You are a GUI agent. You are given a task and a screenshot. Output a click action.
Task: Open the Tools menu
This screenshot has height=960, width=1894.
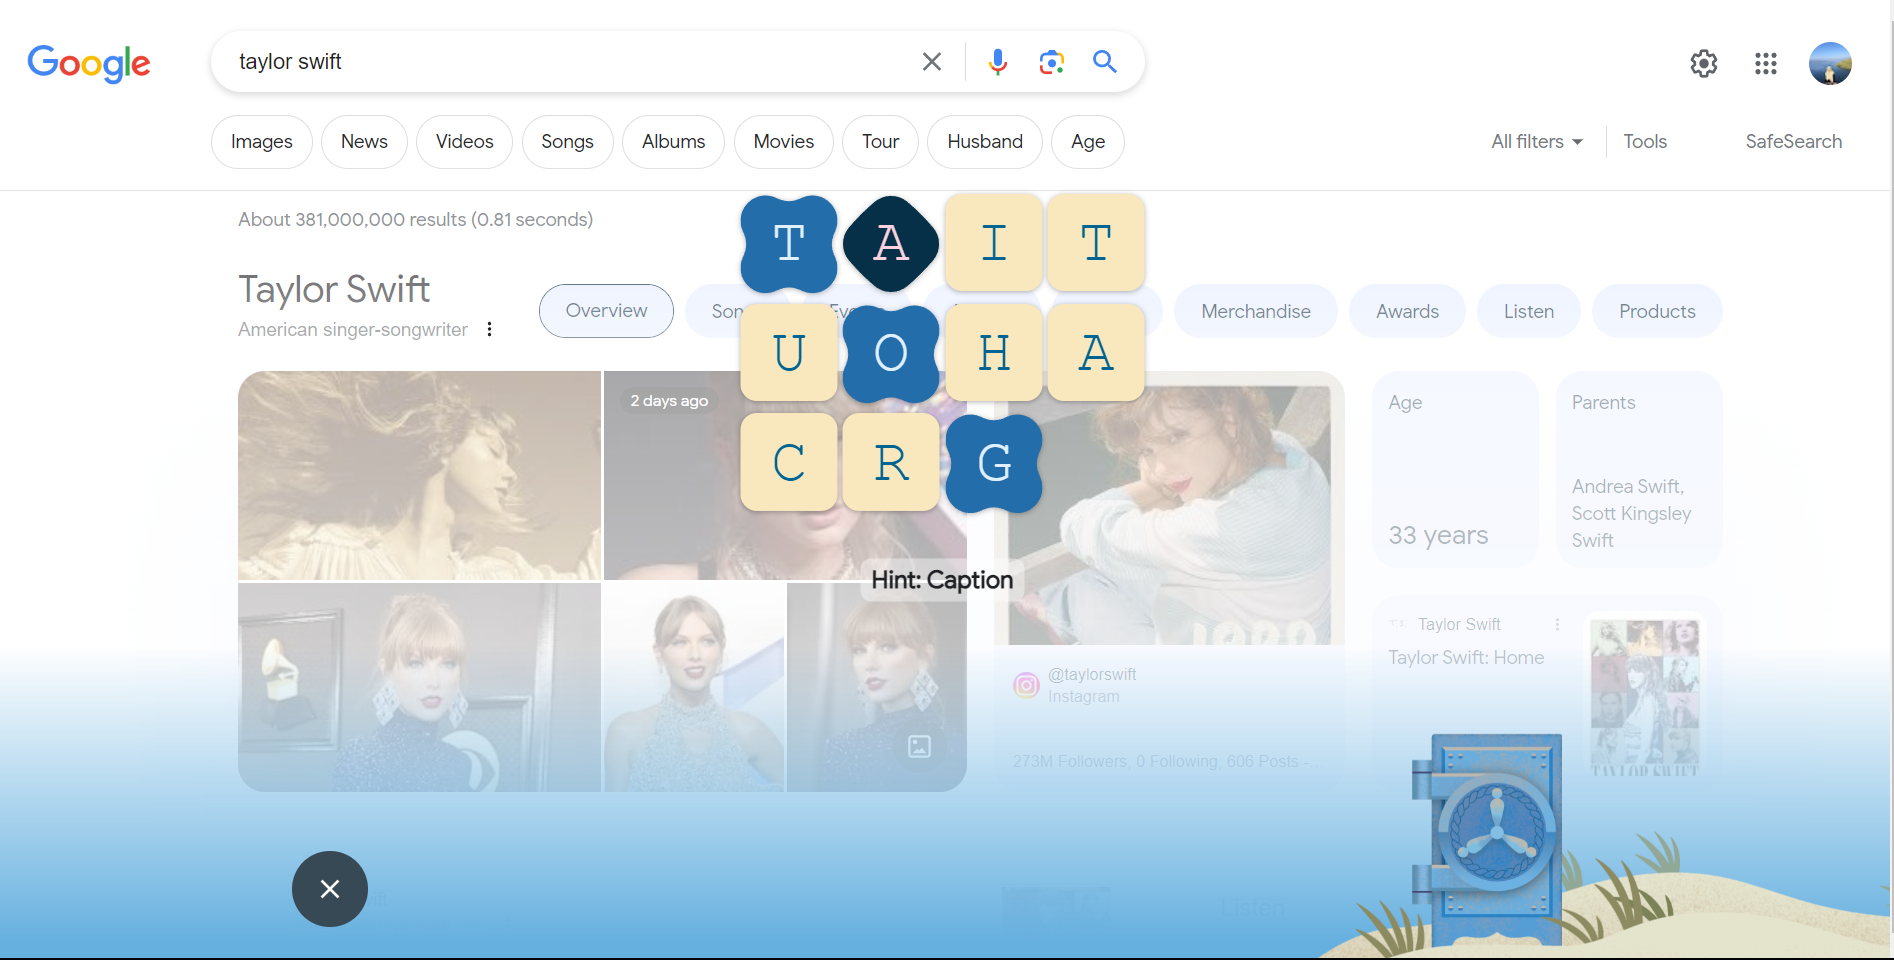click(1645, 142)
